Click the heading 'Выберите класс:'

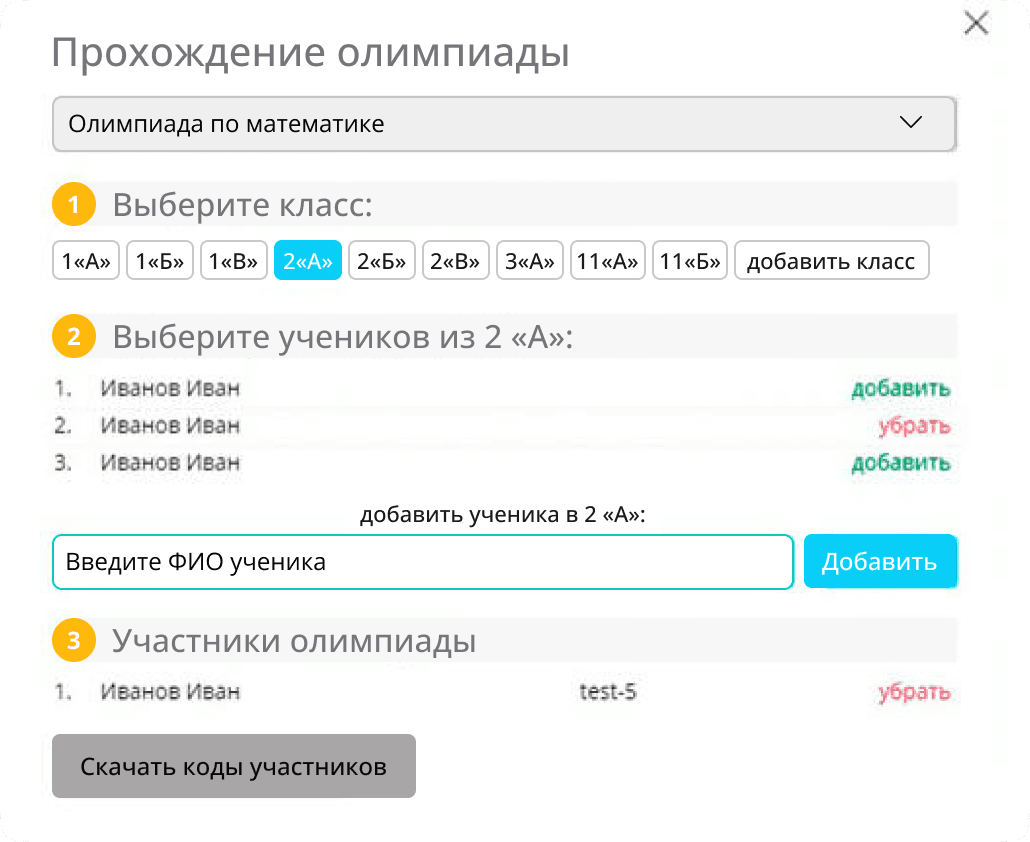(x=242, y=205)
